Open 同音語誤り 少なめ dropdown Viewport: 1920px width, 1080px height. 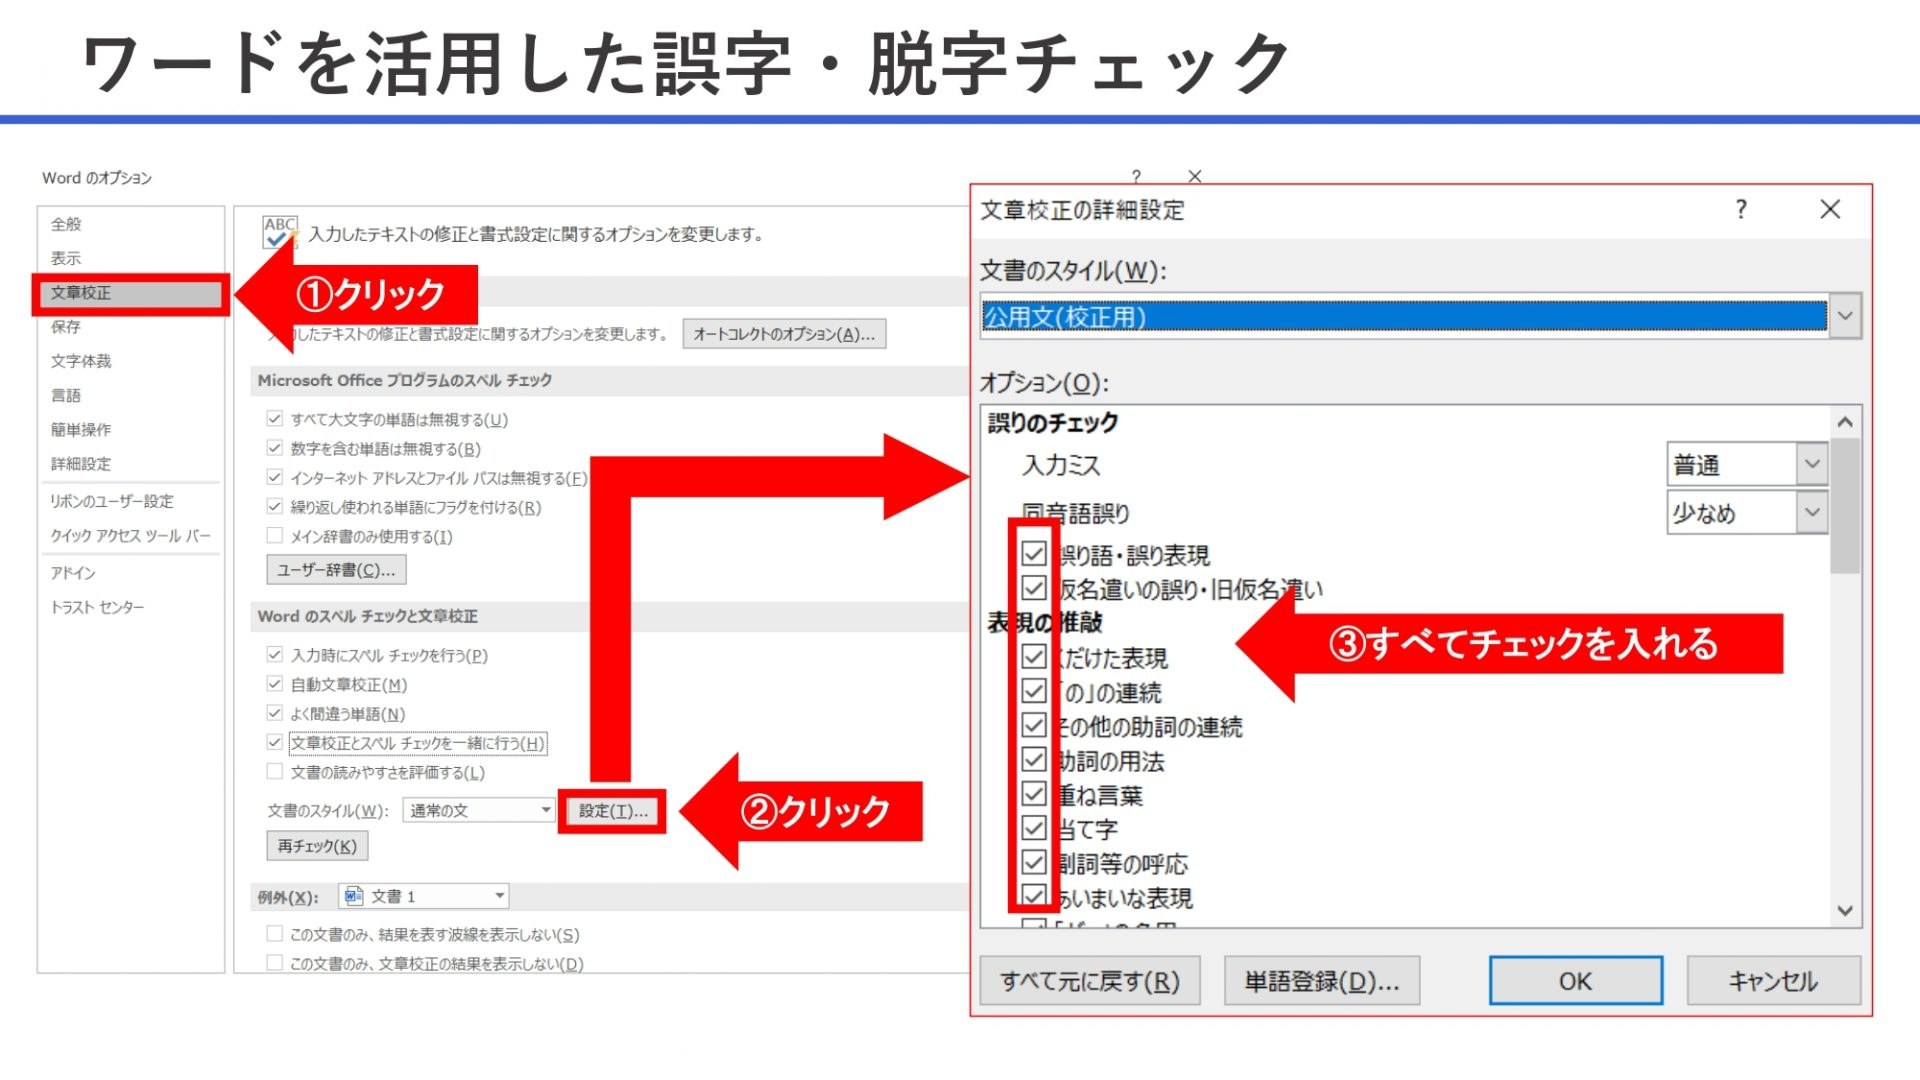[x=1747, y=513]
